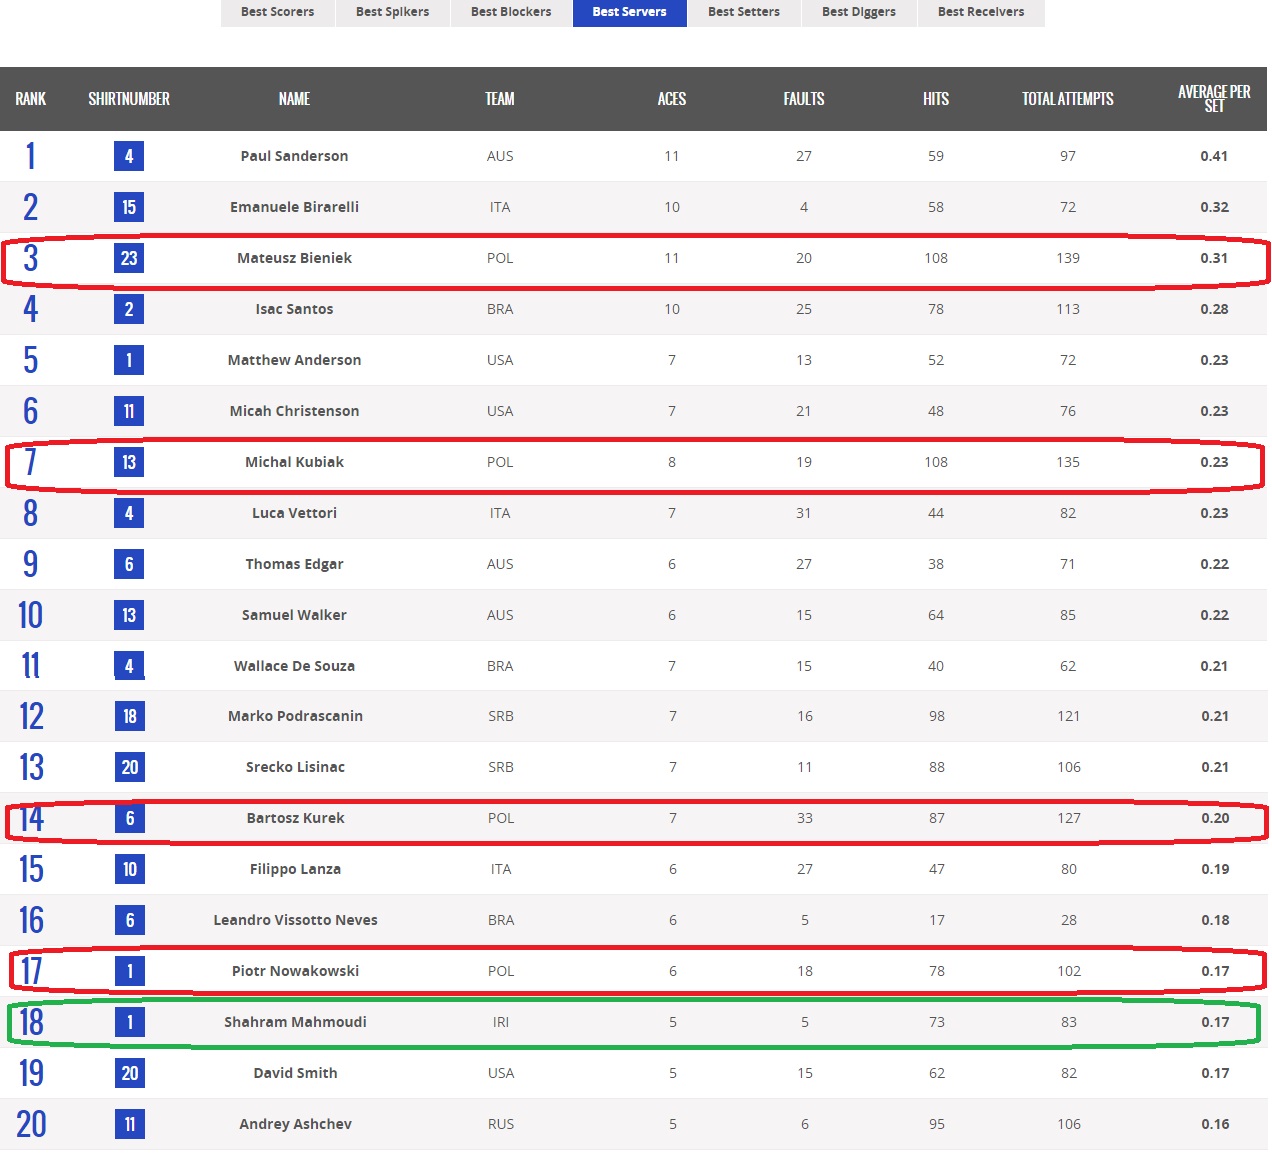Select the Best Blockers tab

coord(511,12)
